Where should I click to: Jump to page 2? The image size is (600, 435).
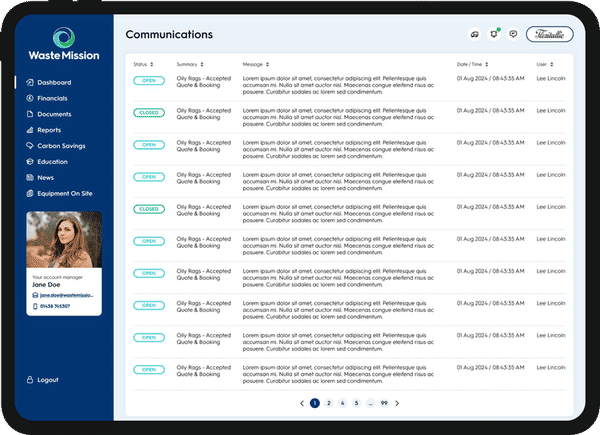tap(329, 403)
